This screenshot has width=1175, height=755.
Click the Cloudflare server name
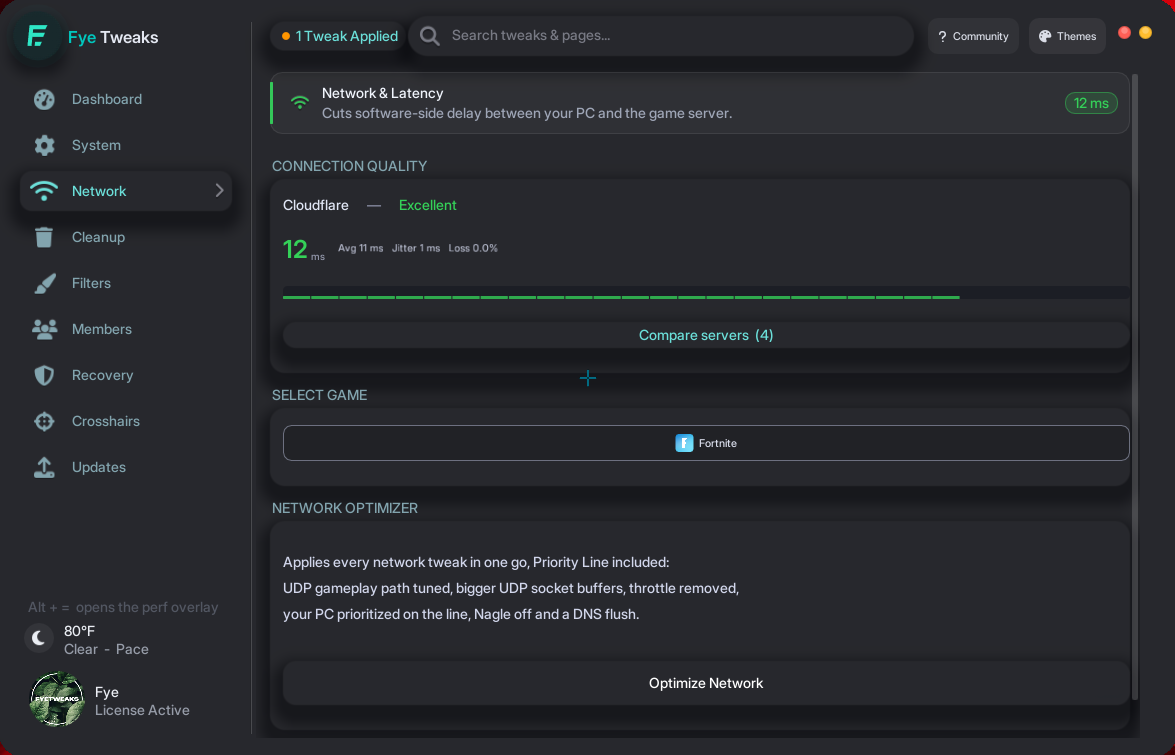(x=315, y=205)
